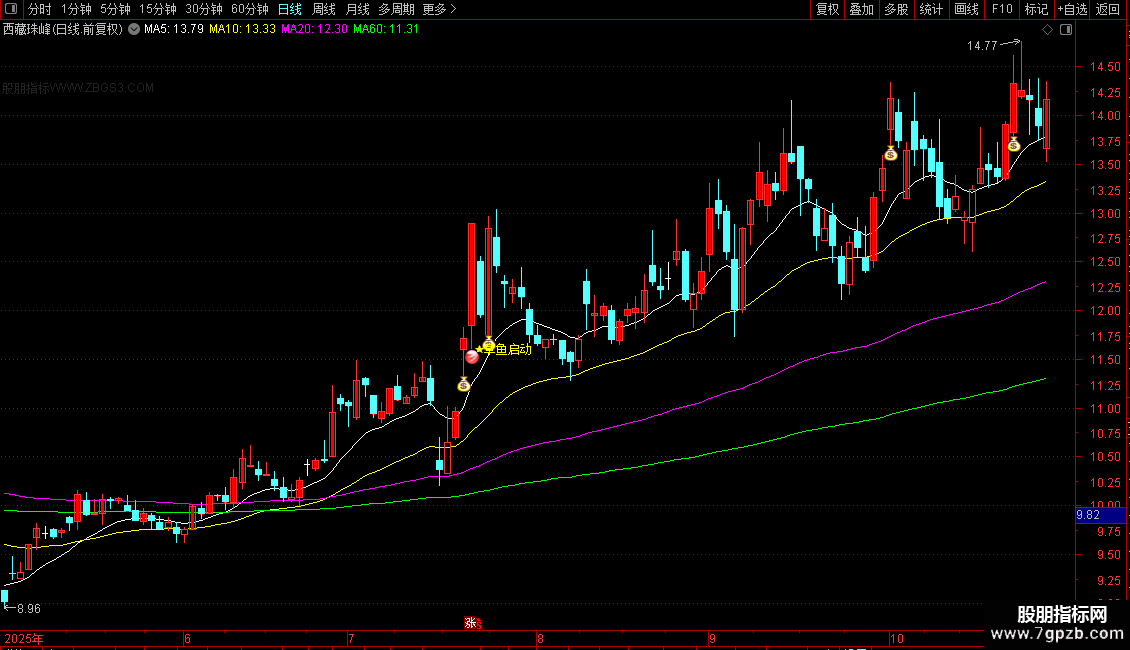Click the MA5: 13.79 legend value
Screen dimensions: 1130x650
click(174, 30)
